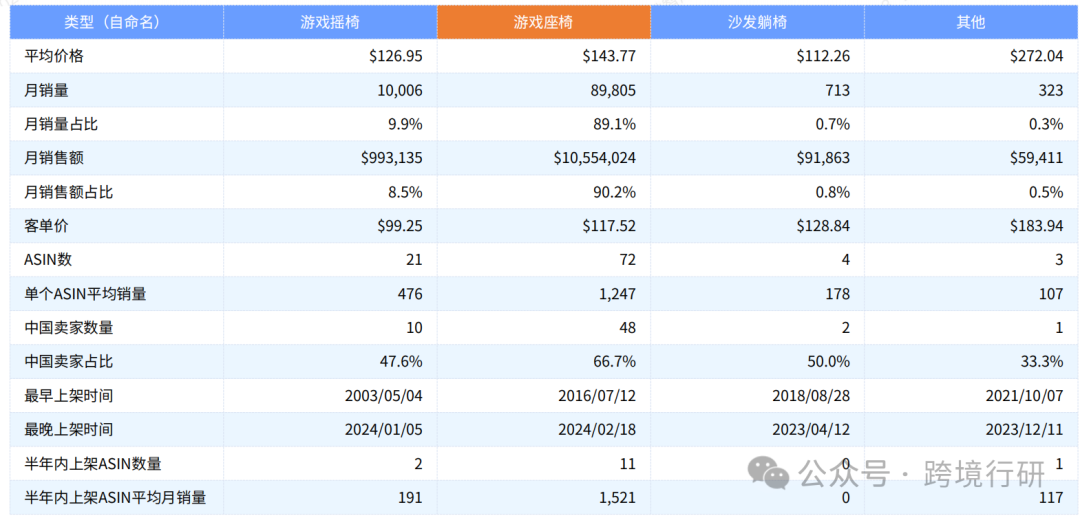
Task: Select the 2024/01/05 latest listing date
Action: click(384, 430)
